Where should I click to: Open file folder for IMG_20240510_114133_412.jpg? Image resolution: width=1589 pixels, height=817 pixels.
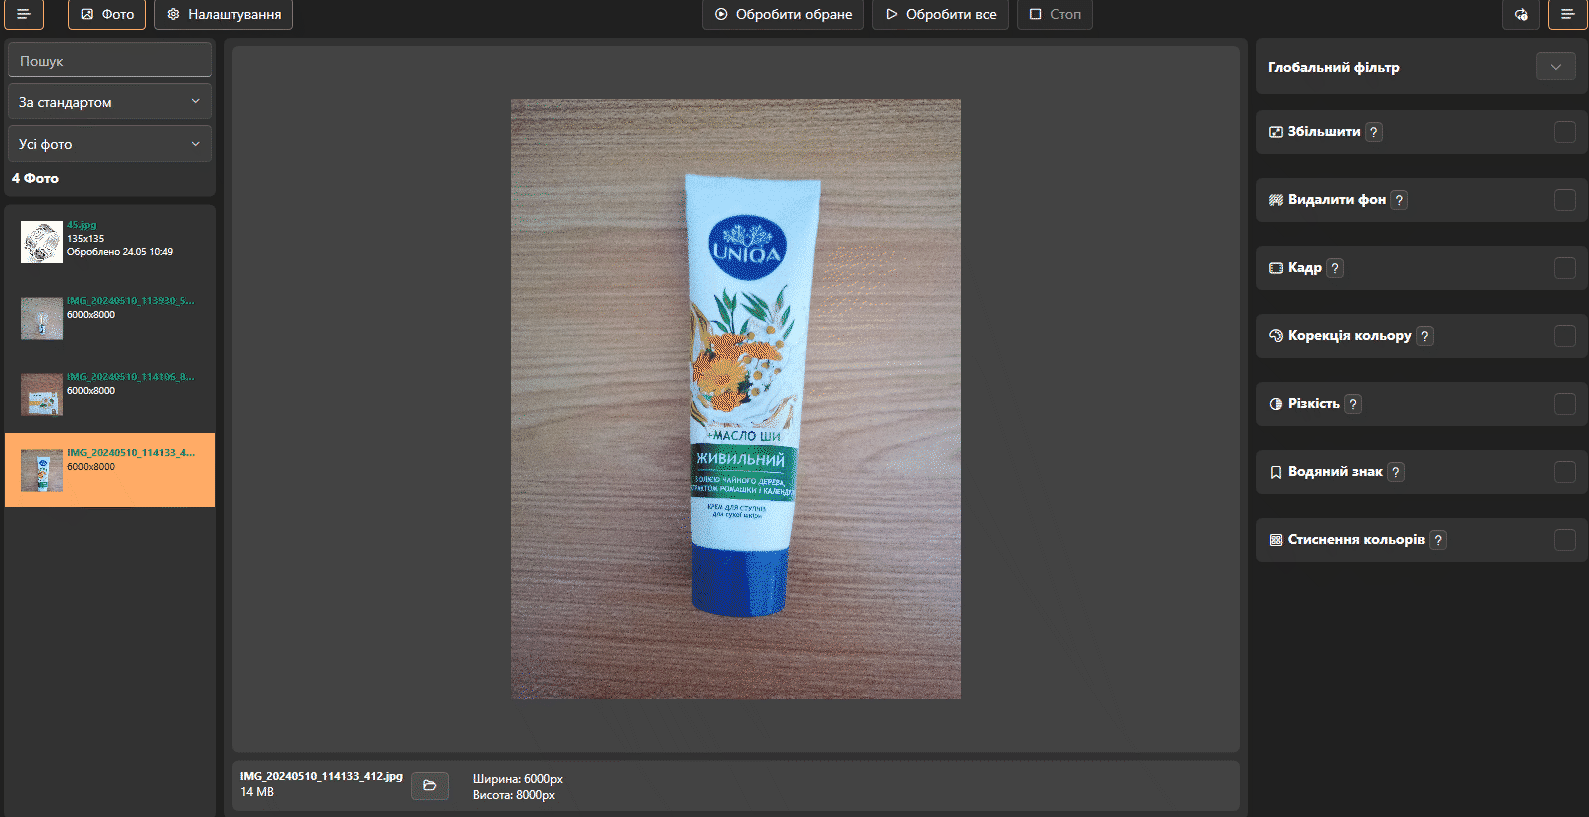click(430, 785)
